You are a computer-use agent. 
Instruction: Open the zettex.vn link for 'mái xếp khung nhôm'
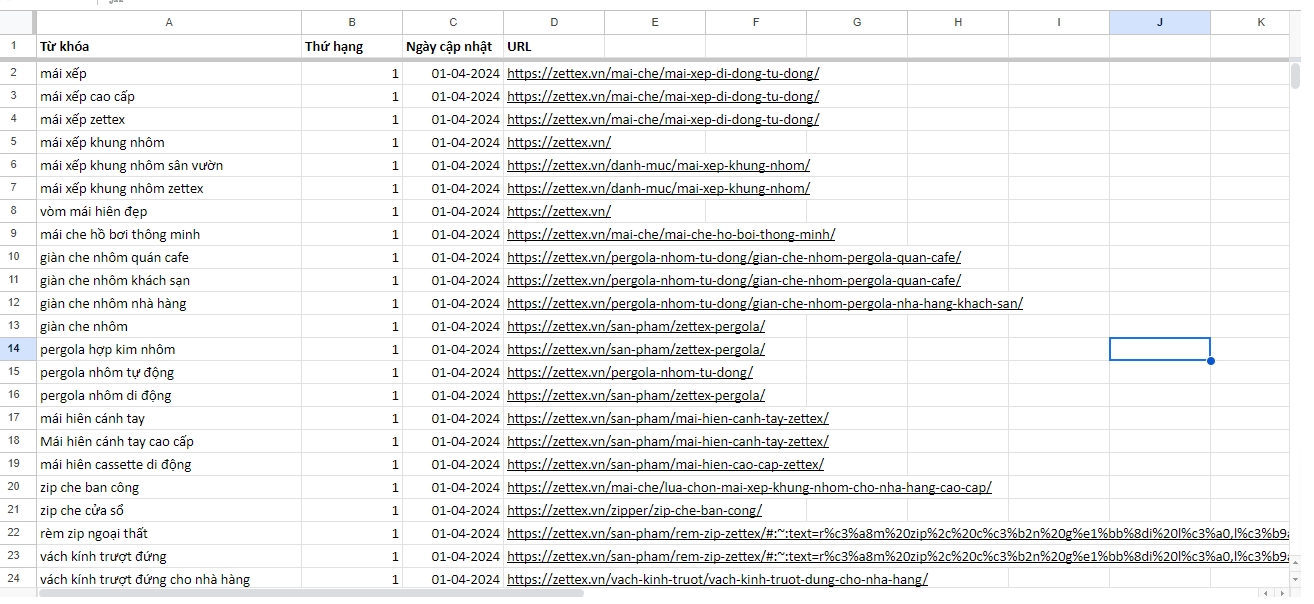559,142
